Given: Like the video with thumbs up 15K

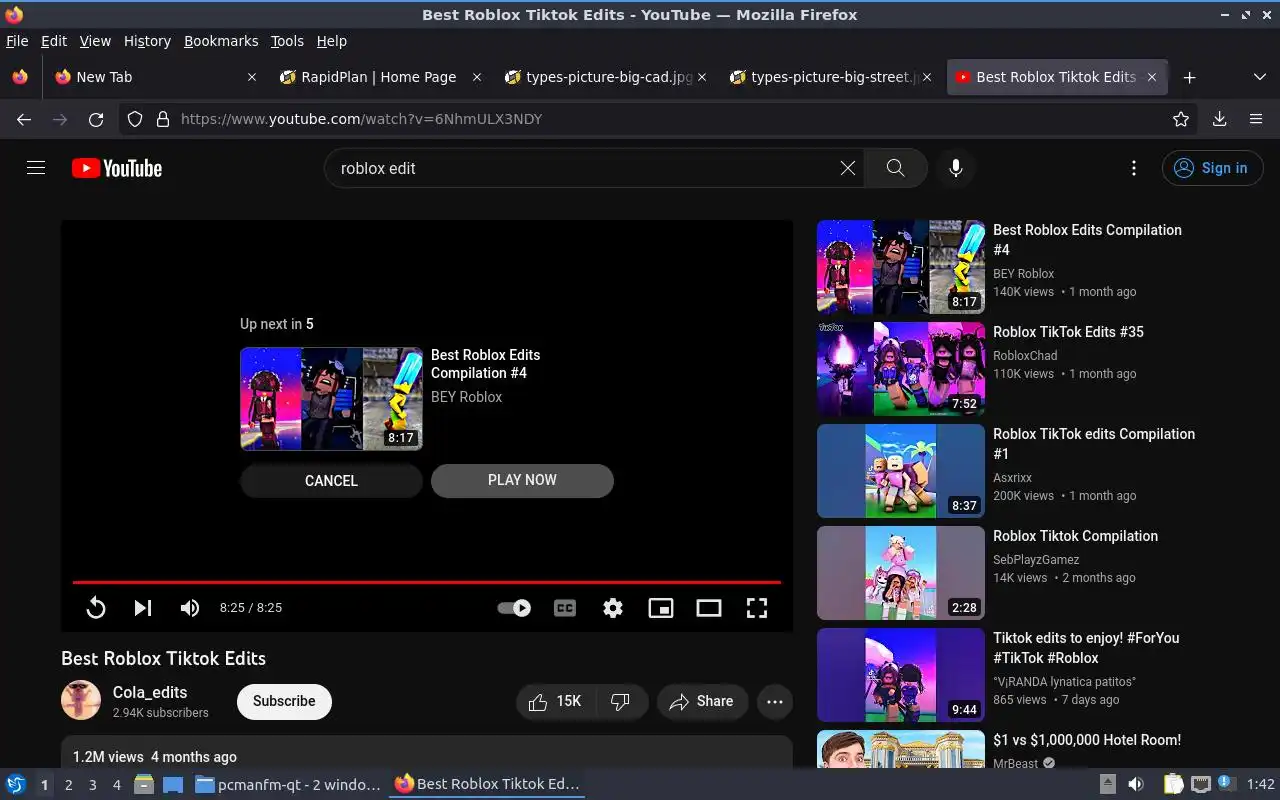Looking at the screenshot, I should pyautogui.click(x=554, y=701).
